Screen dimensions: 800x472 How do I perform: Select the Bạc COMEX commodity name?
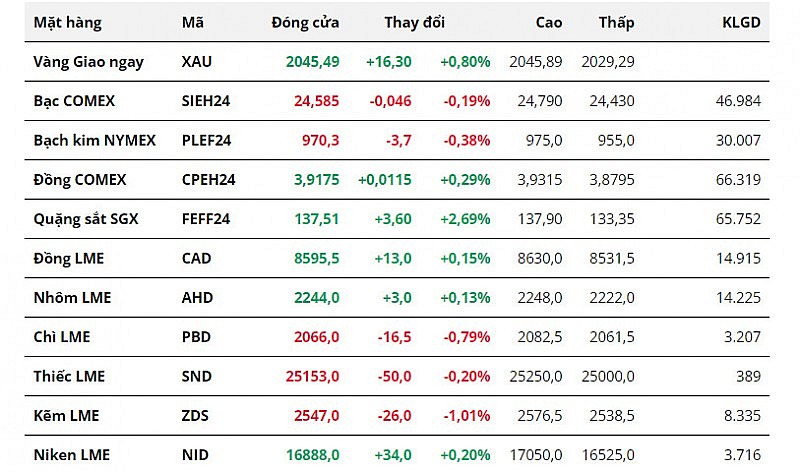[x=74, y=101]
